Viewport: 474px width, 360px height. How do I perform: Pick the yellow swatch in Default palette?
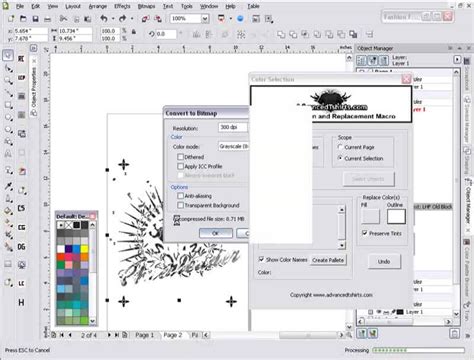pyautogui.click(x=84, y=249)
